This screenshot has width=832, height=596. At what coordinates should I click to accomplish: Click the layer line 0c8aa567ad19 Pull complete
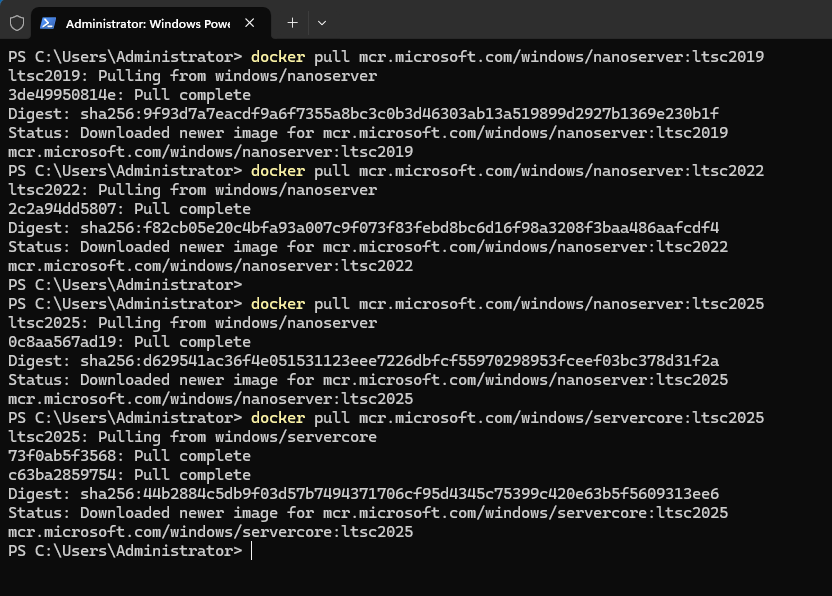(x=129, y=342)
